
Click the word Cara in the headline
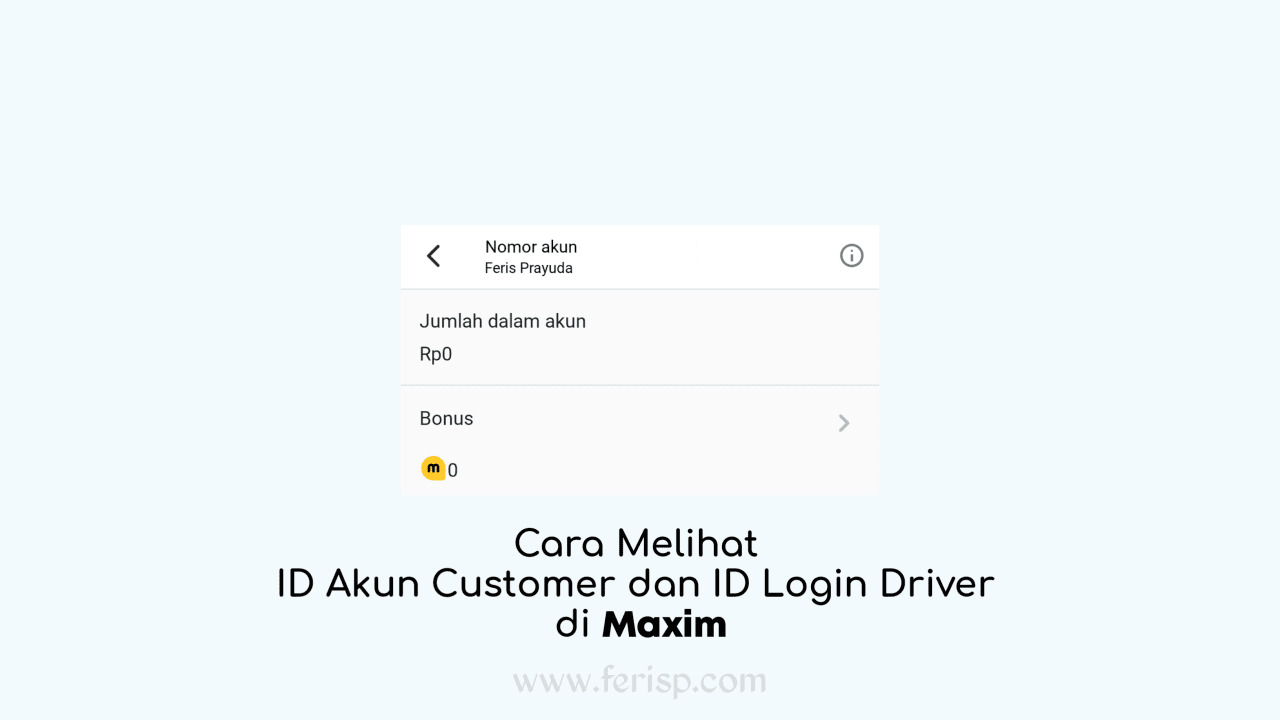point(559,544)
